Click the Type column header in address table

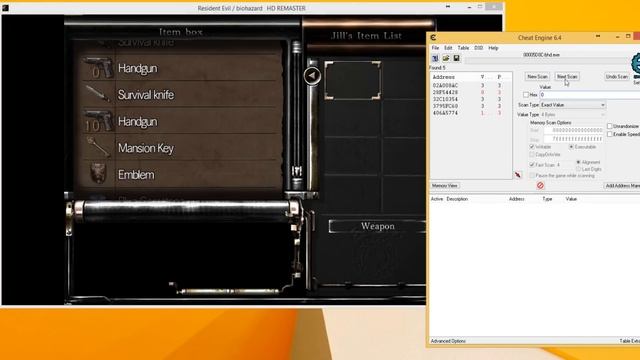pos(547,199)
